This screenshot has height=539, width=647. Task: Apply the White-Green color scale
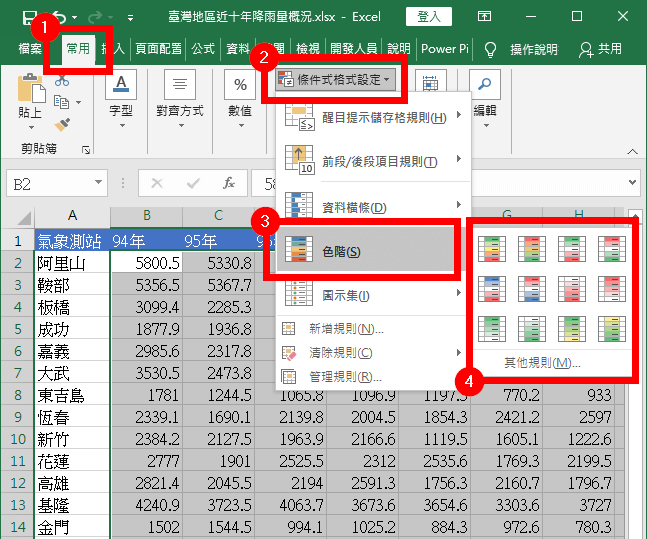(531, 329)
